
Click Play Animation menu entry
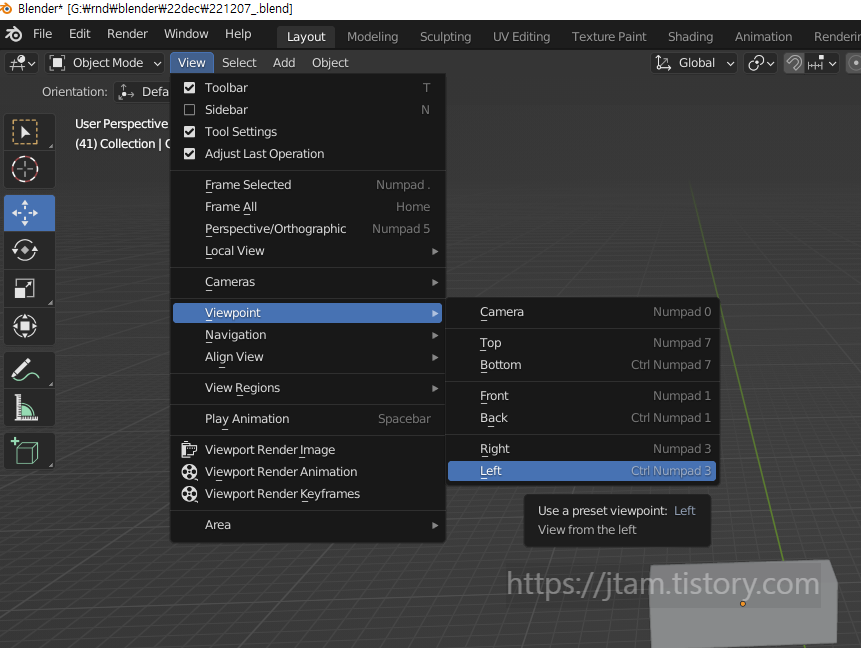308,419
